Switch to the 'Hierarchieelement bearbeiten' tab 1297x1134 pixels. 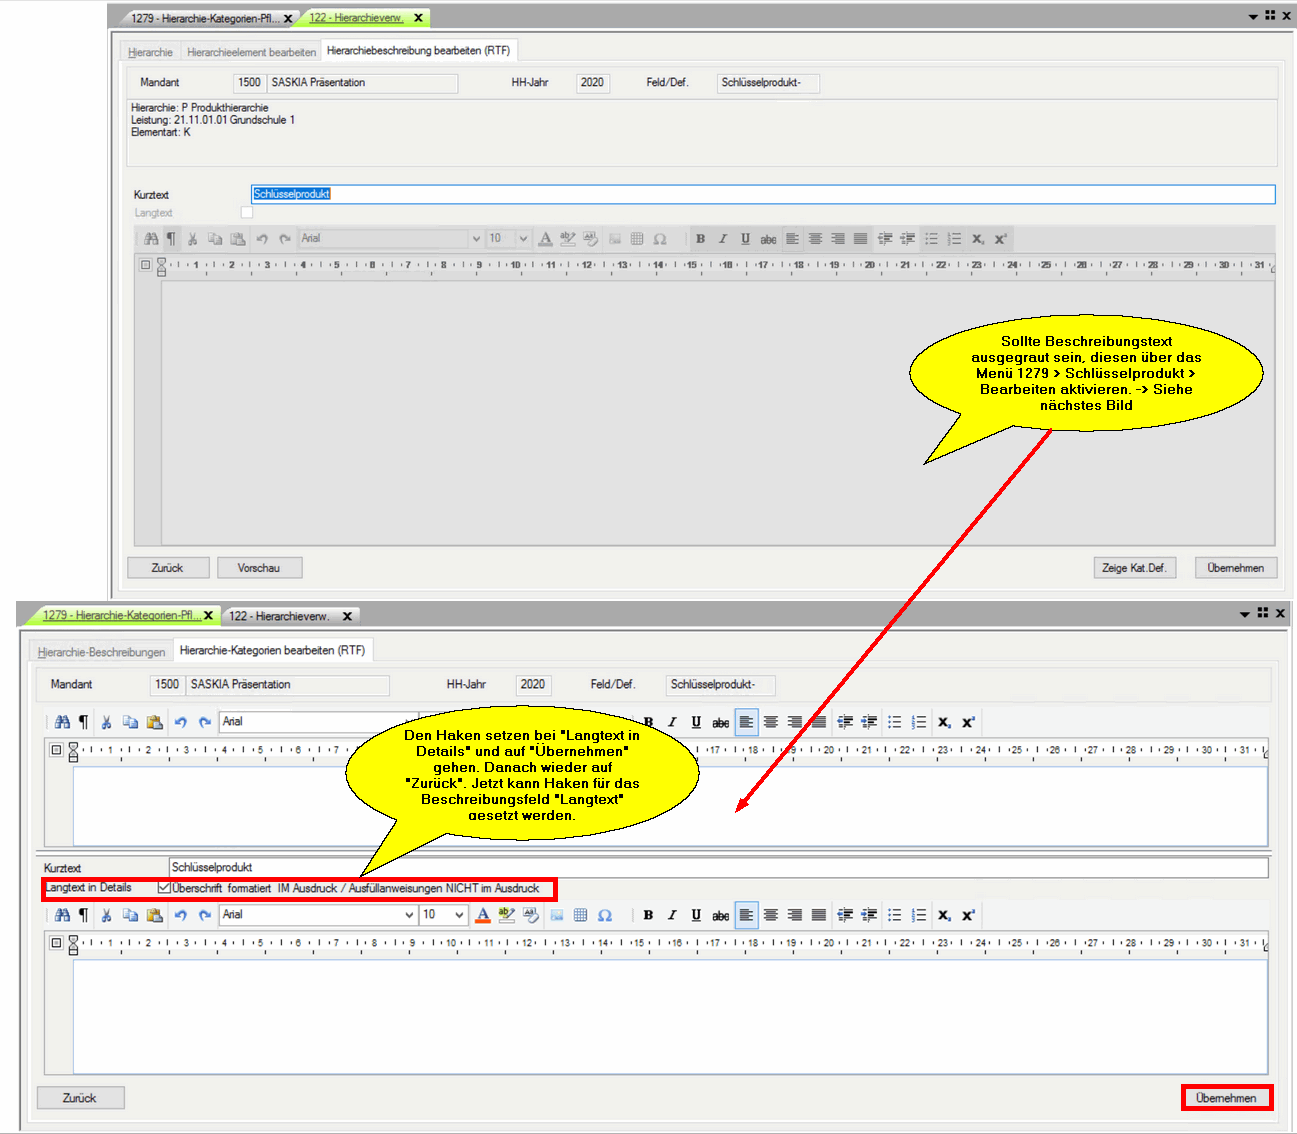(x=251, y=52)
